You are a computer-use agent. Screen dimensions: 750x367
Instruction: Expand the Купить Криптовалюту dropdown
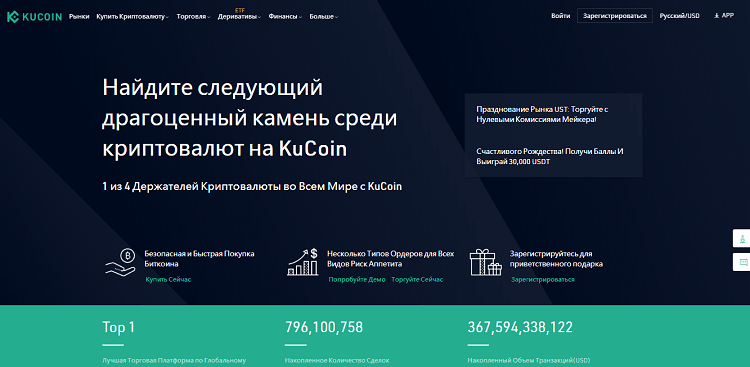click(x=132, y=16)
